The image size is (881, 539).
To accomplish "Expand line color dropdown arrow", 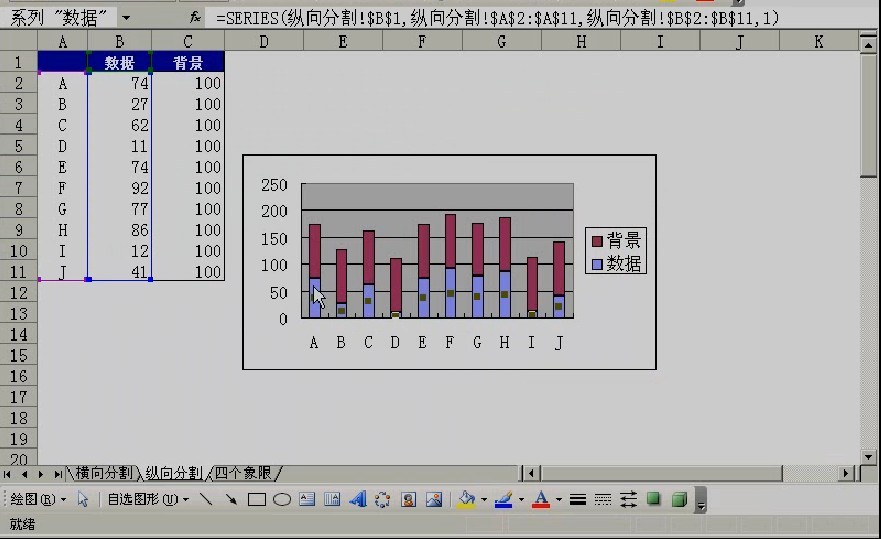I will (x=521, y=499).
